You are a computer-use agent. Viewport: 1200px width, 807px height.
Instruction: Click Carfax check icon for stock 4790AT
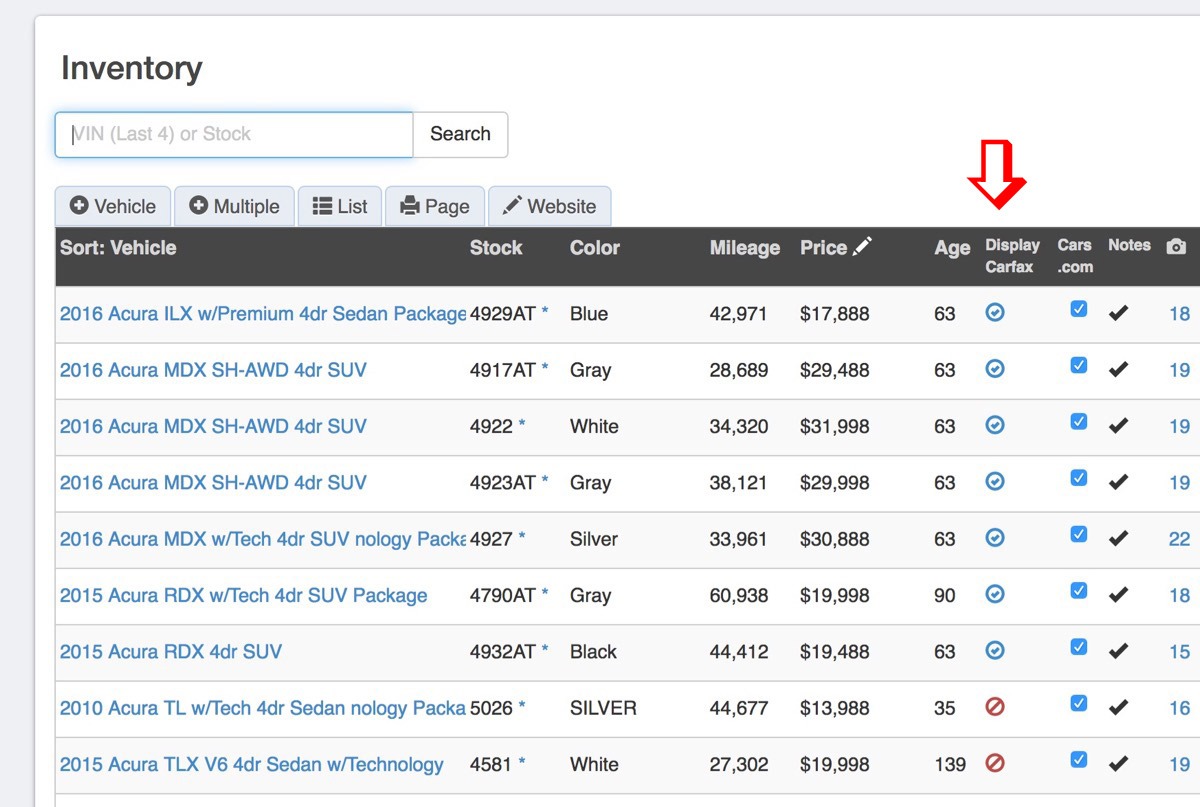click(x=995, y=594)
